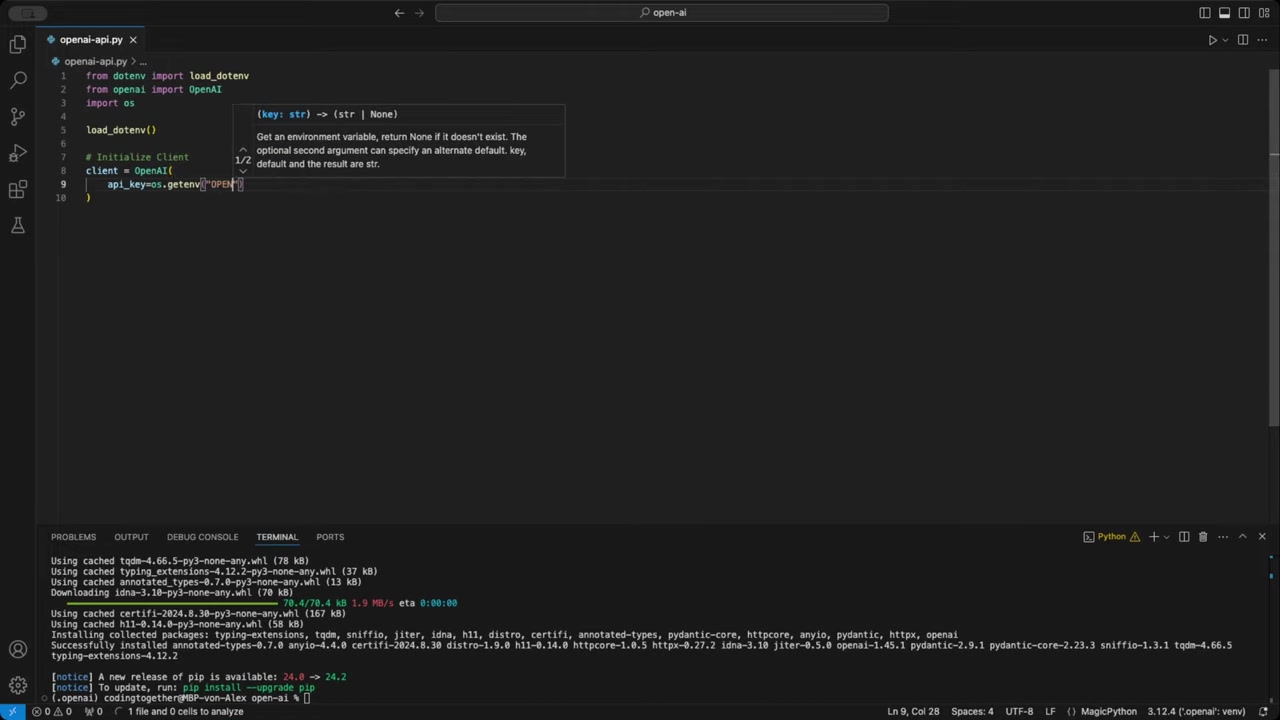Open the Source Control icon

[17, 117]
